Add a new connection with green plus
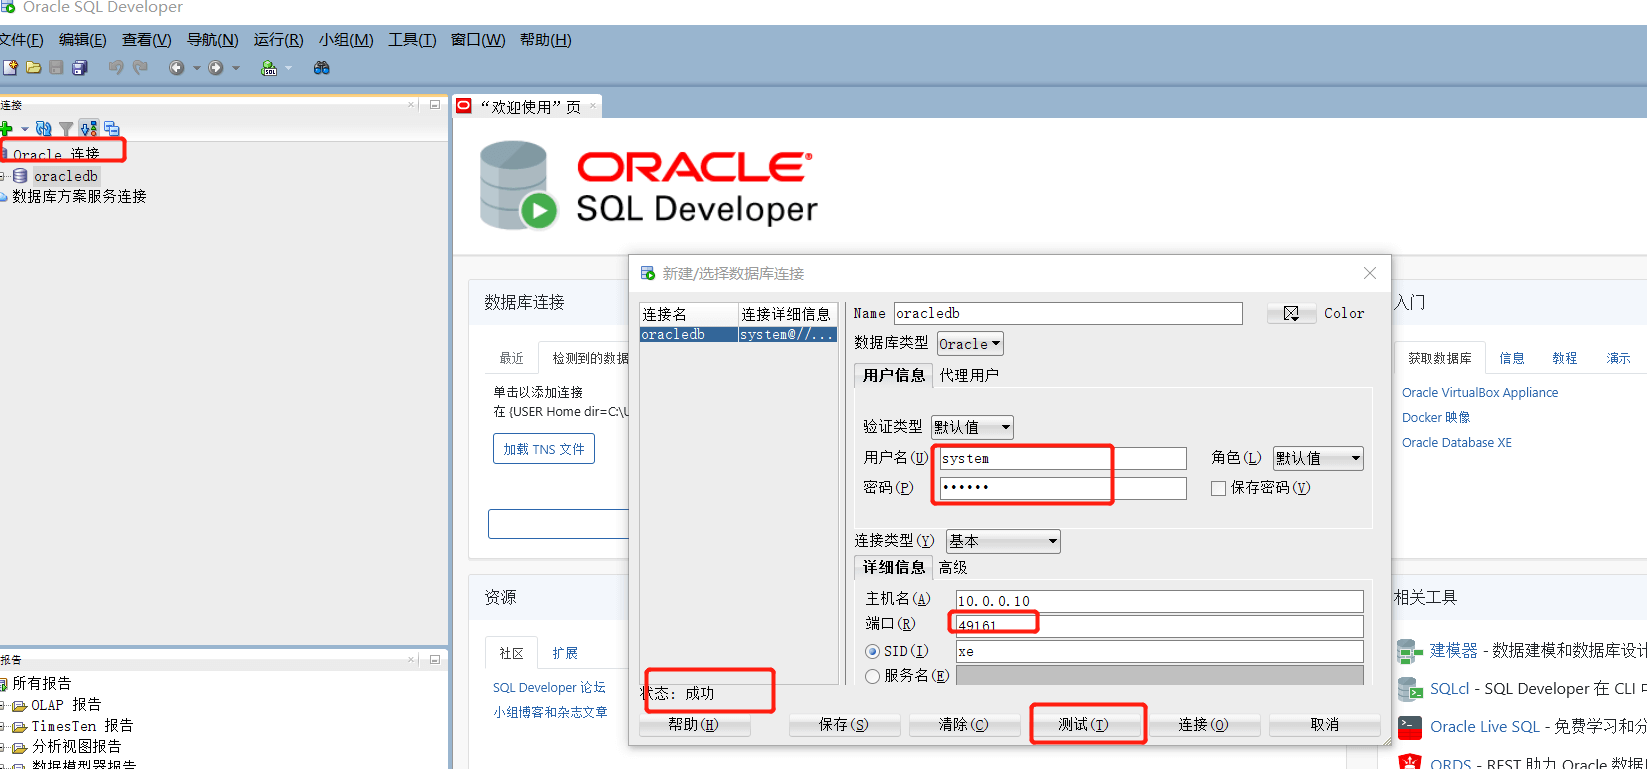The width and height of the screenshot is (1647, 769). [6, 129]
